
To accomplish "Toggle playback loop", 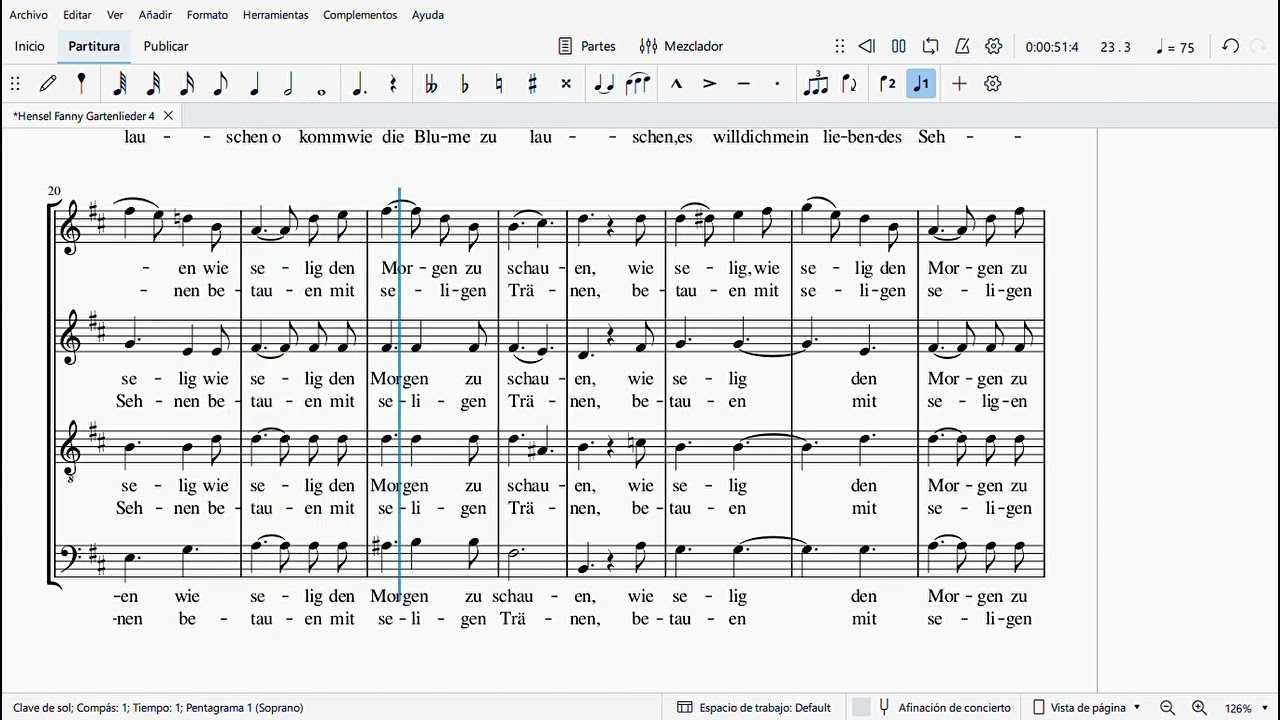I will [x=931, y=46].
